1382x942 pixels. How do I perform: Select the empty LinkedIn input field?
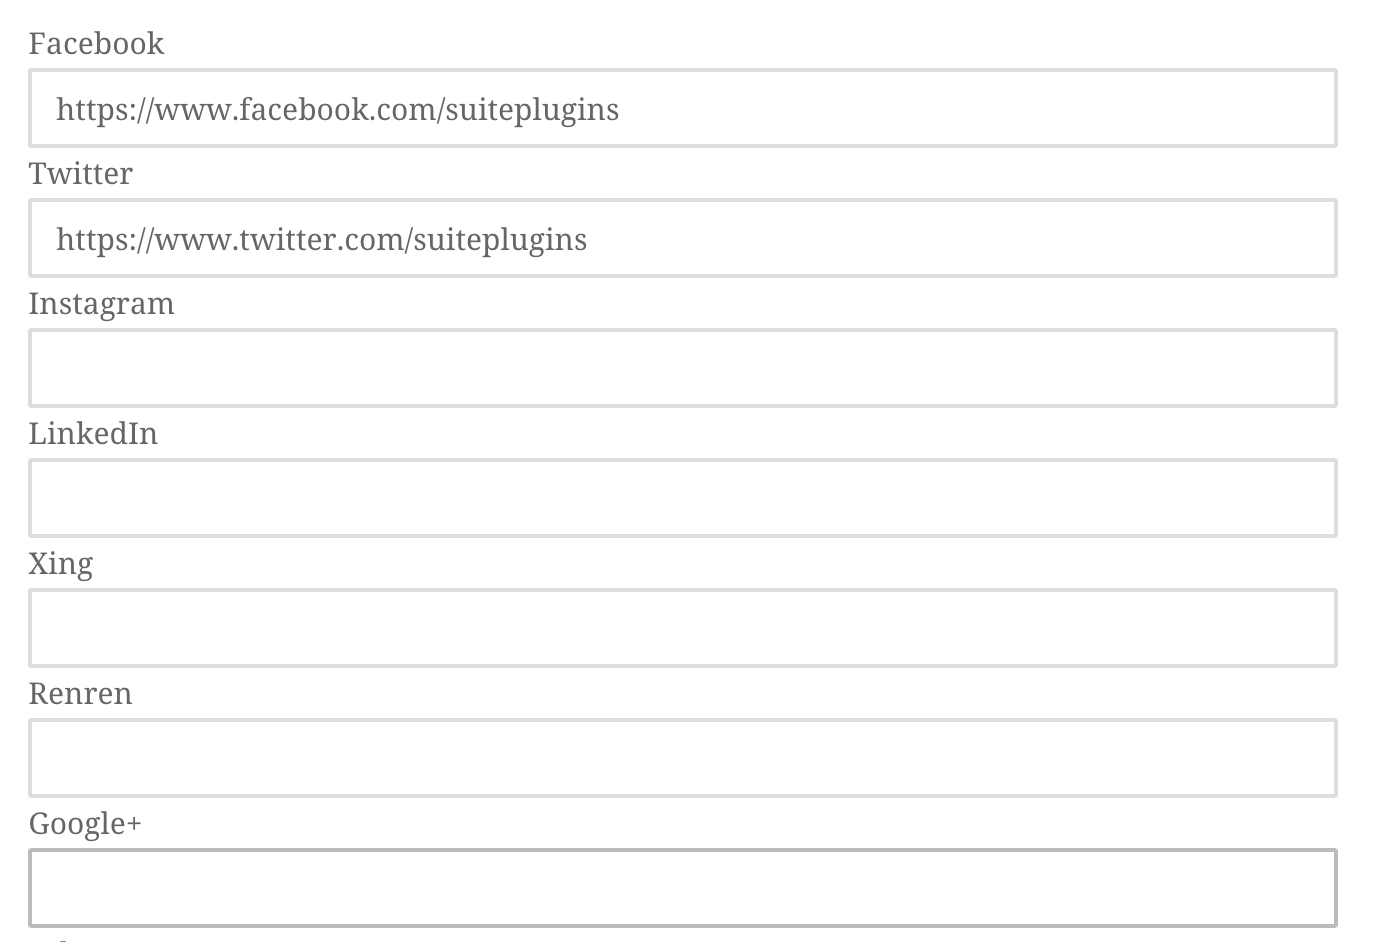(x=683, y=498)
